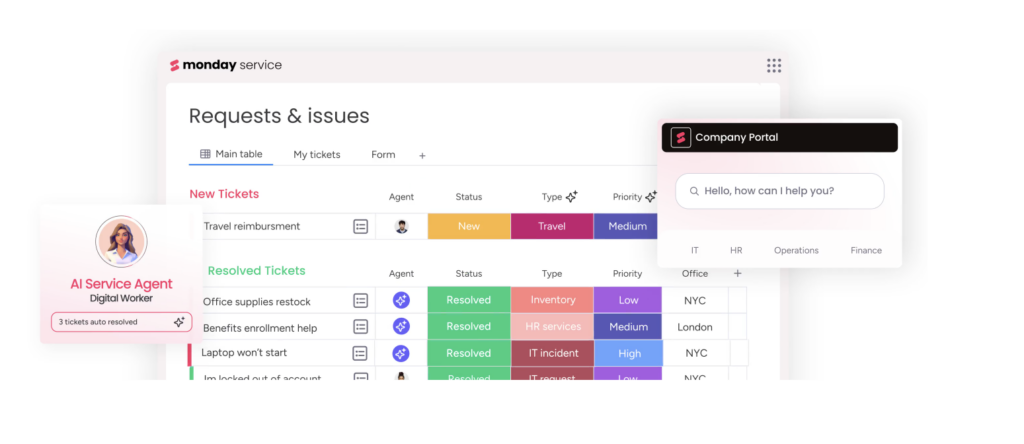This screenshot has width=1024, height=444.
Task: Open the New status cell dropdown
Action: (469, 226)
